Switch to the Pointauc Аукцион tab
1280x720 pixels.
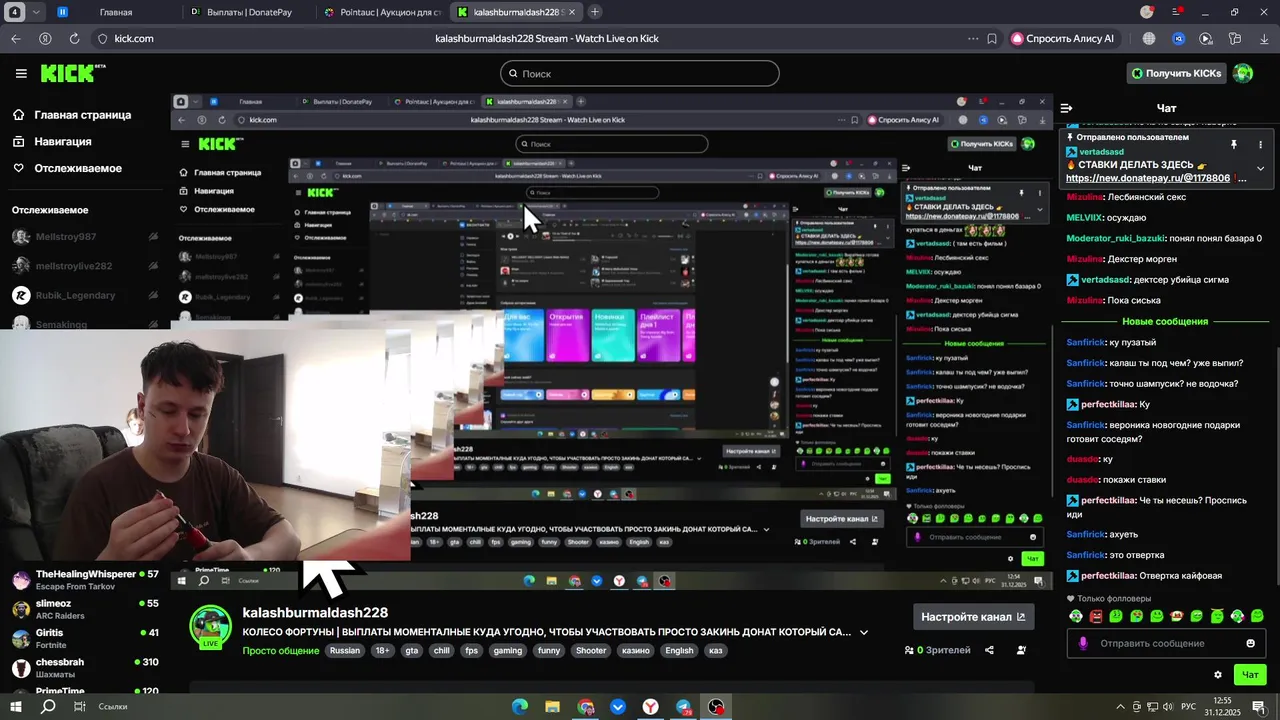[384, 12]
